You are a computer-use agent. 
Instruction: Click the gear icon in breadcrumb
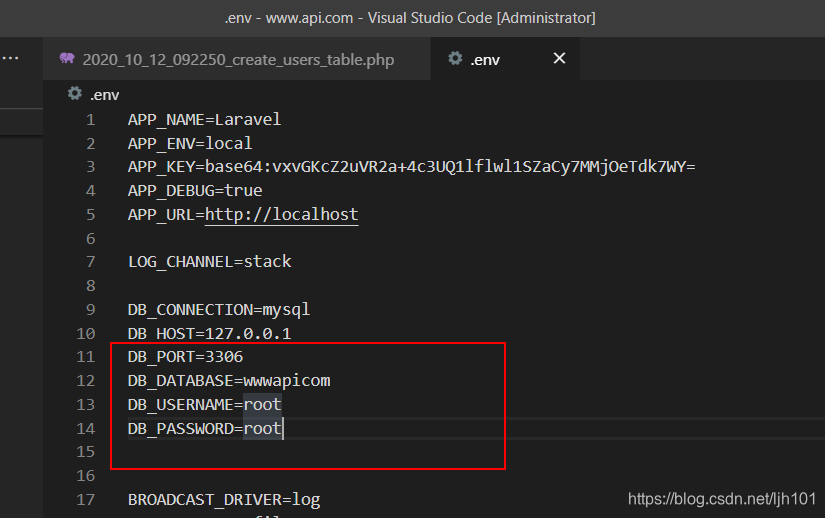click(x=75, y=94)
